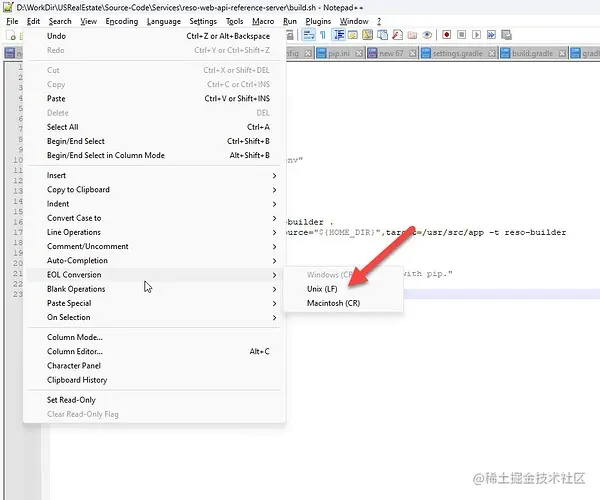Screen dimensions: 600x500
Task: Expand the Indent submenu
Action: tap(155, 204)
